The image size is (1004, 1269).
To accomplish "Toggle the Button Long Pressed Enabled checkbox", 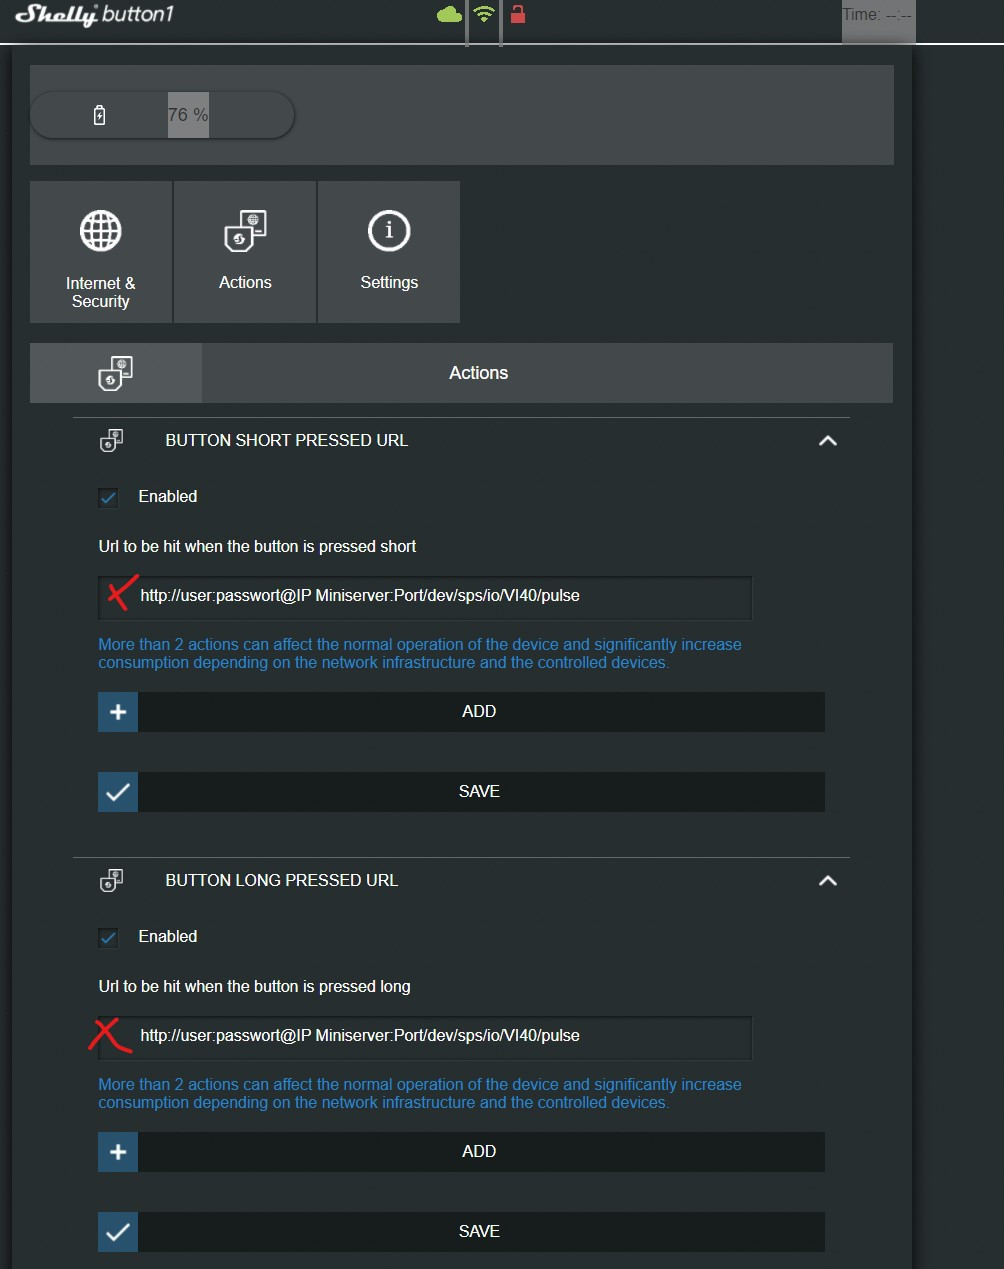I will (x=109, y=937).
